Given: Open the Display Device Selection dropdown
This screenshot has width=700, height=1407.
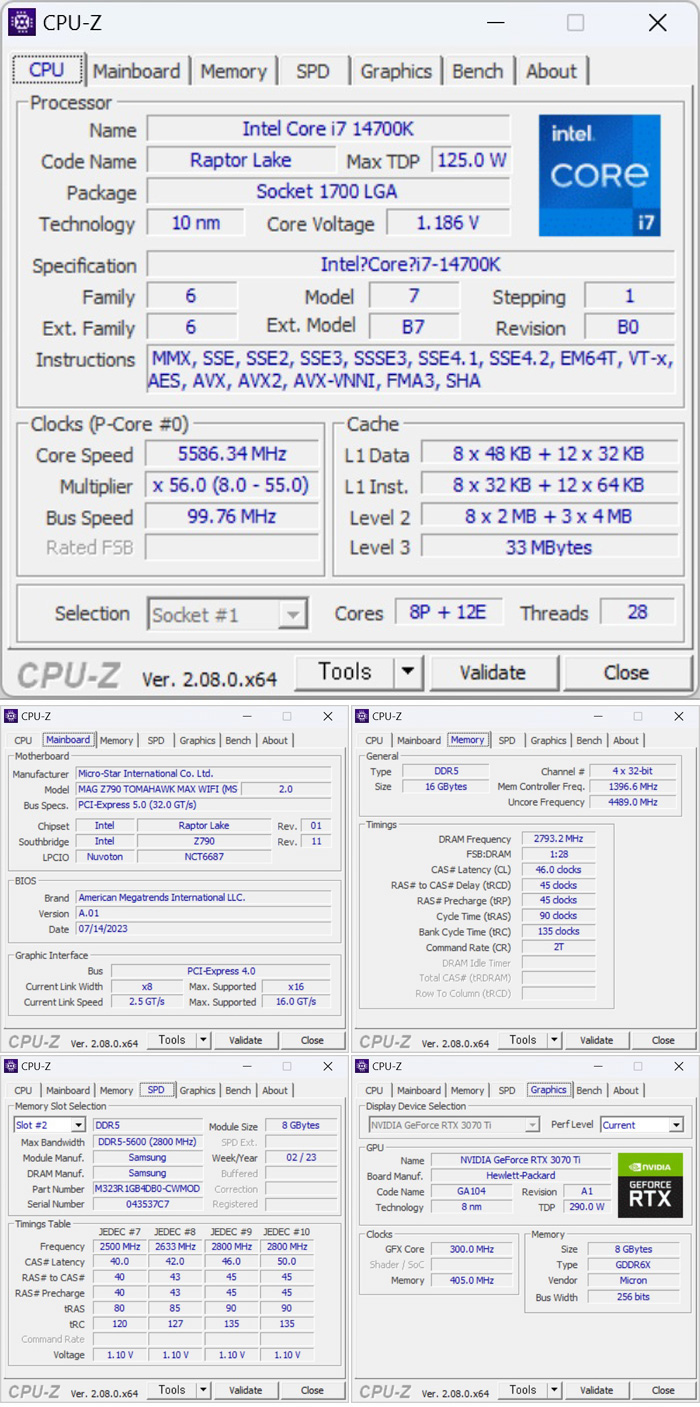Looking at the screenshot, I should [x=532, y=1125].
